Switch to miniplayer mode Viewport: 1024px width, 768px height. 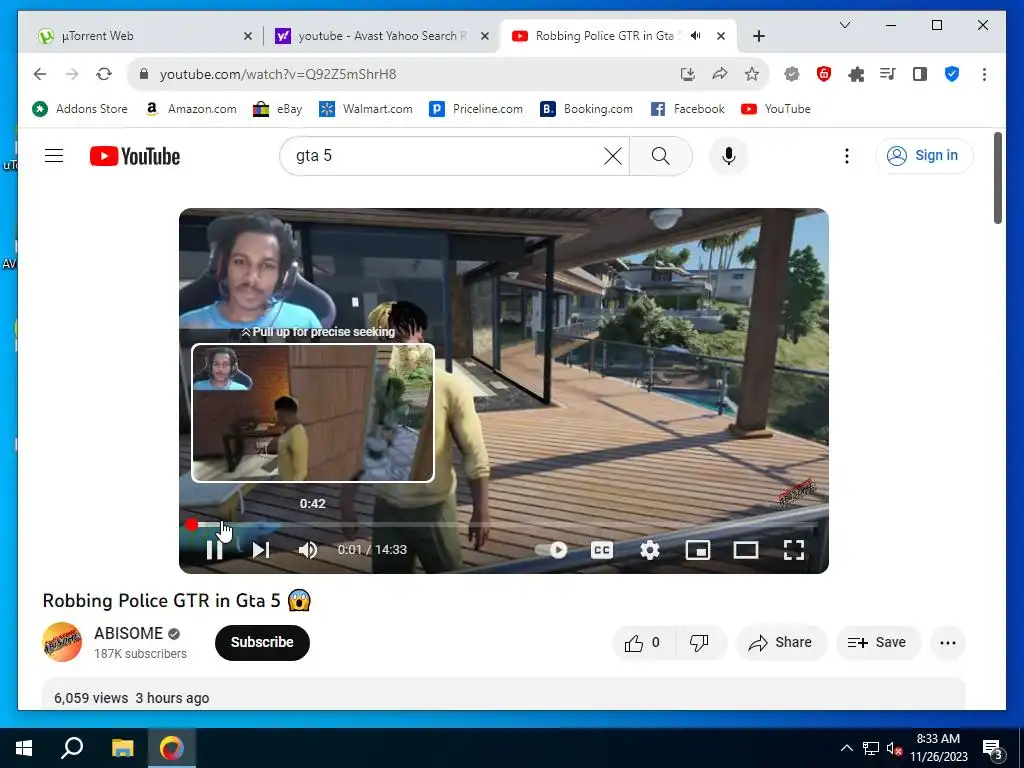[697, 550]
